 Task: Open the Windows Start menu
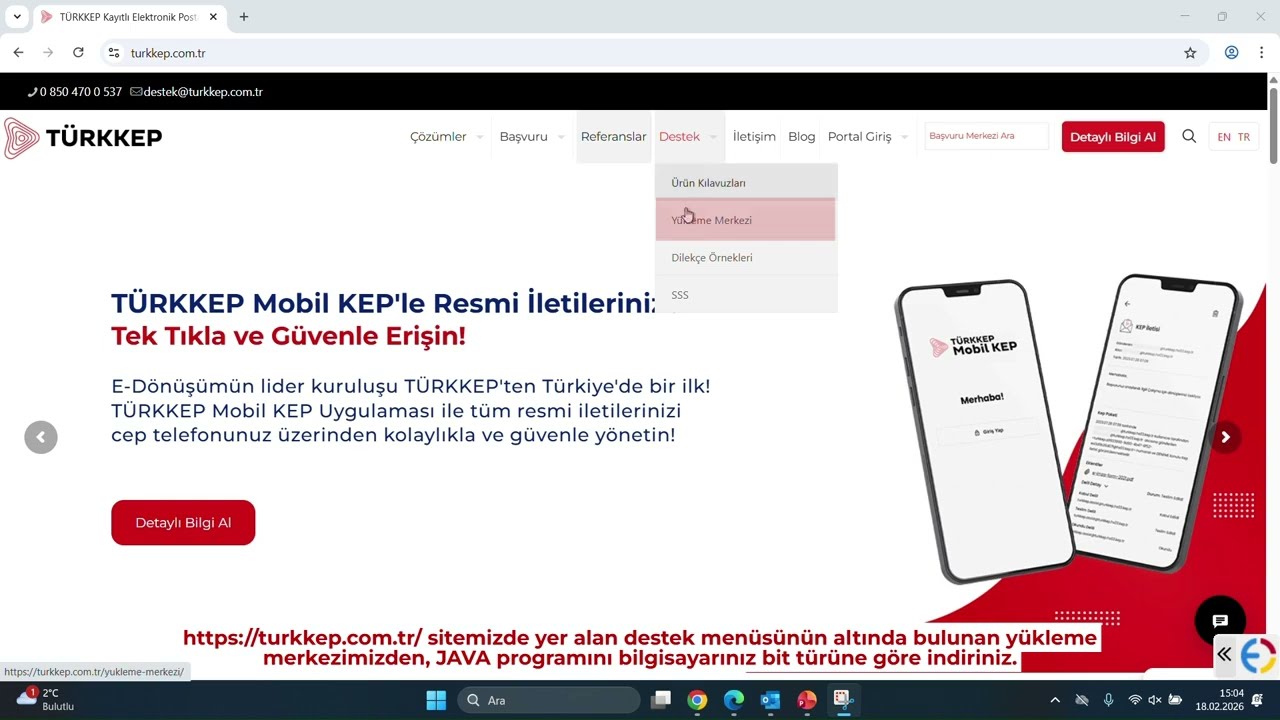pyautogui.click(x=436, y=700)
